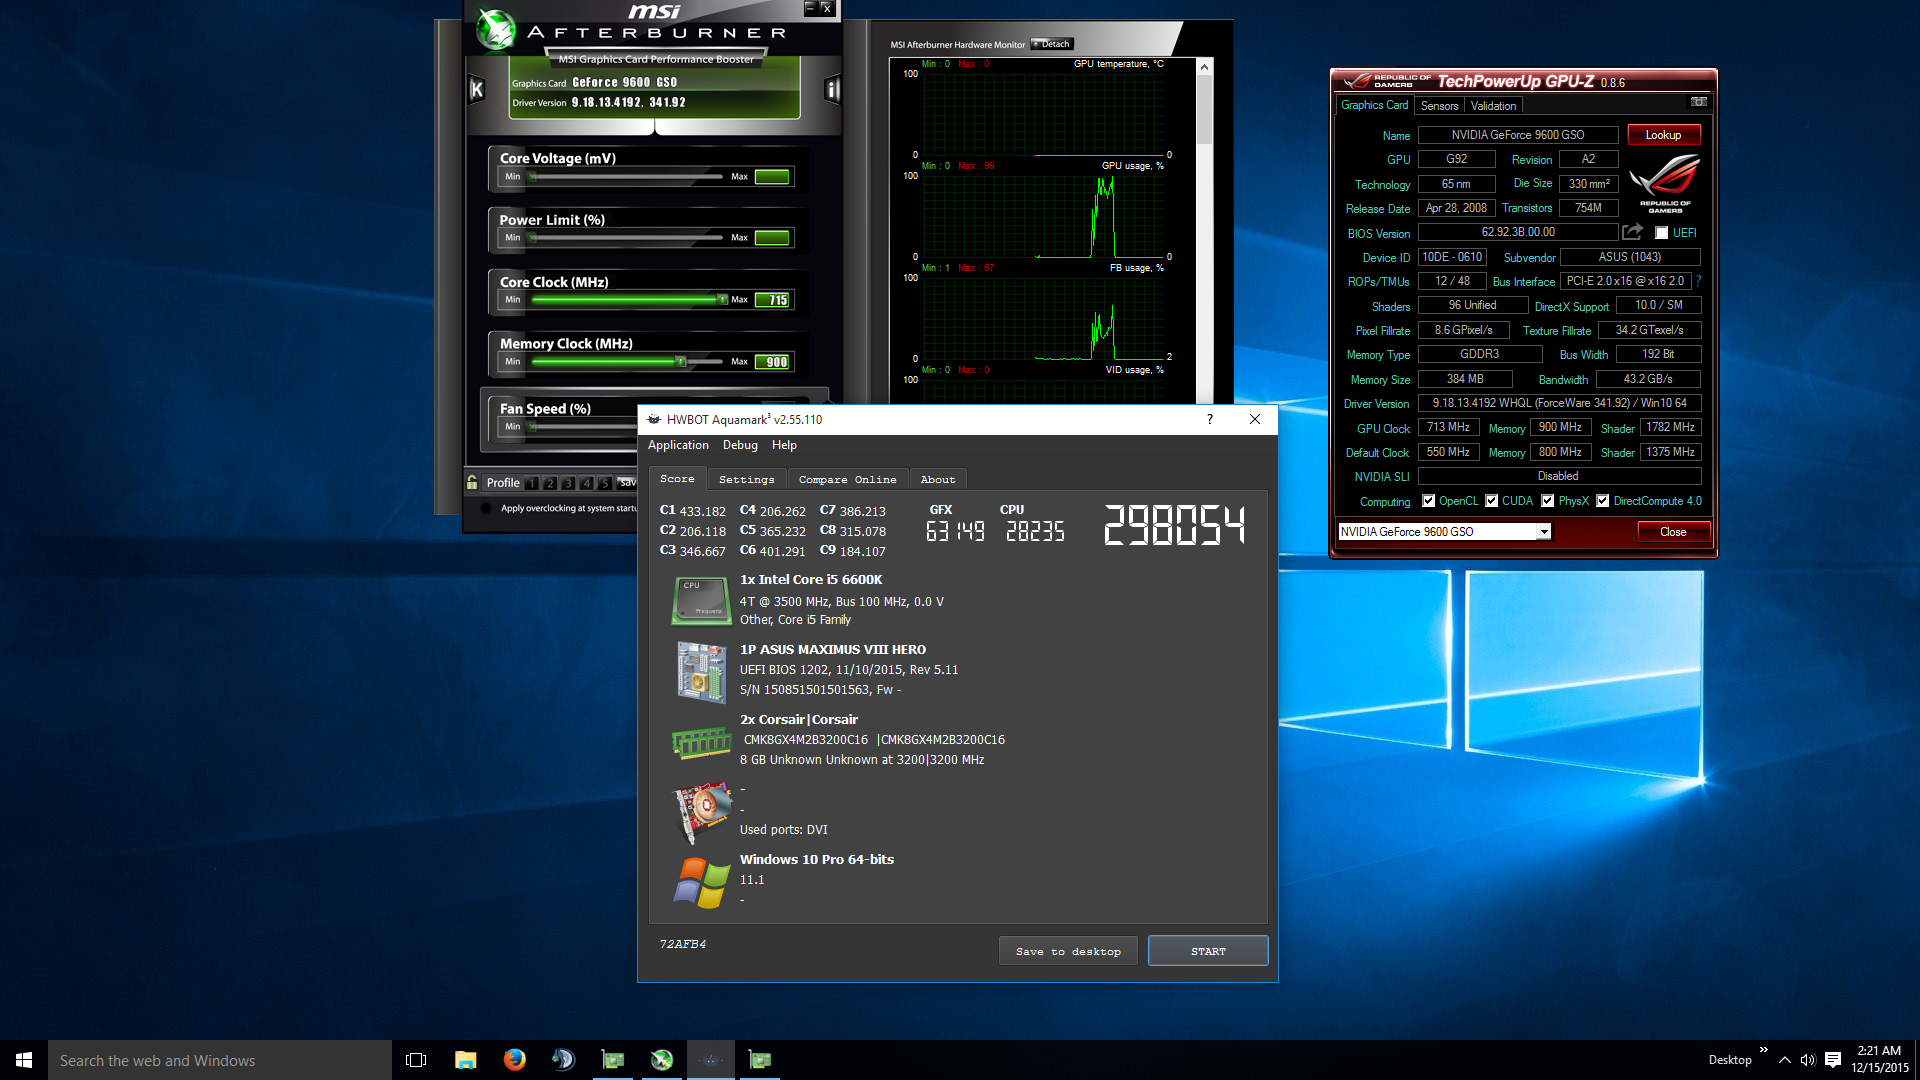The height and width of the screenshot is (1080, 1920).
Task: Click the Republic of Gamers logo in GPU-Z
Action: click(1665, 182)
